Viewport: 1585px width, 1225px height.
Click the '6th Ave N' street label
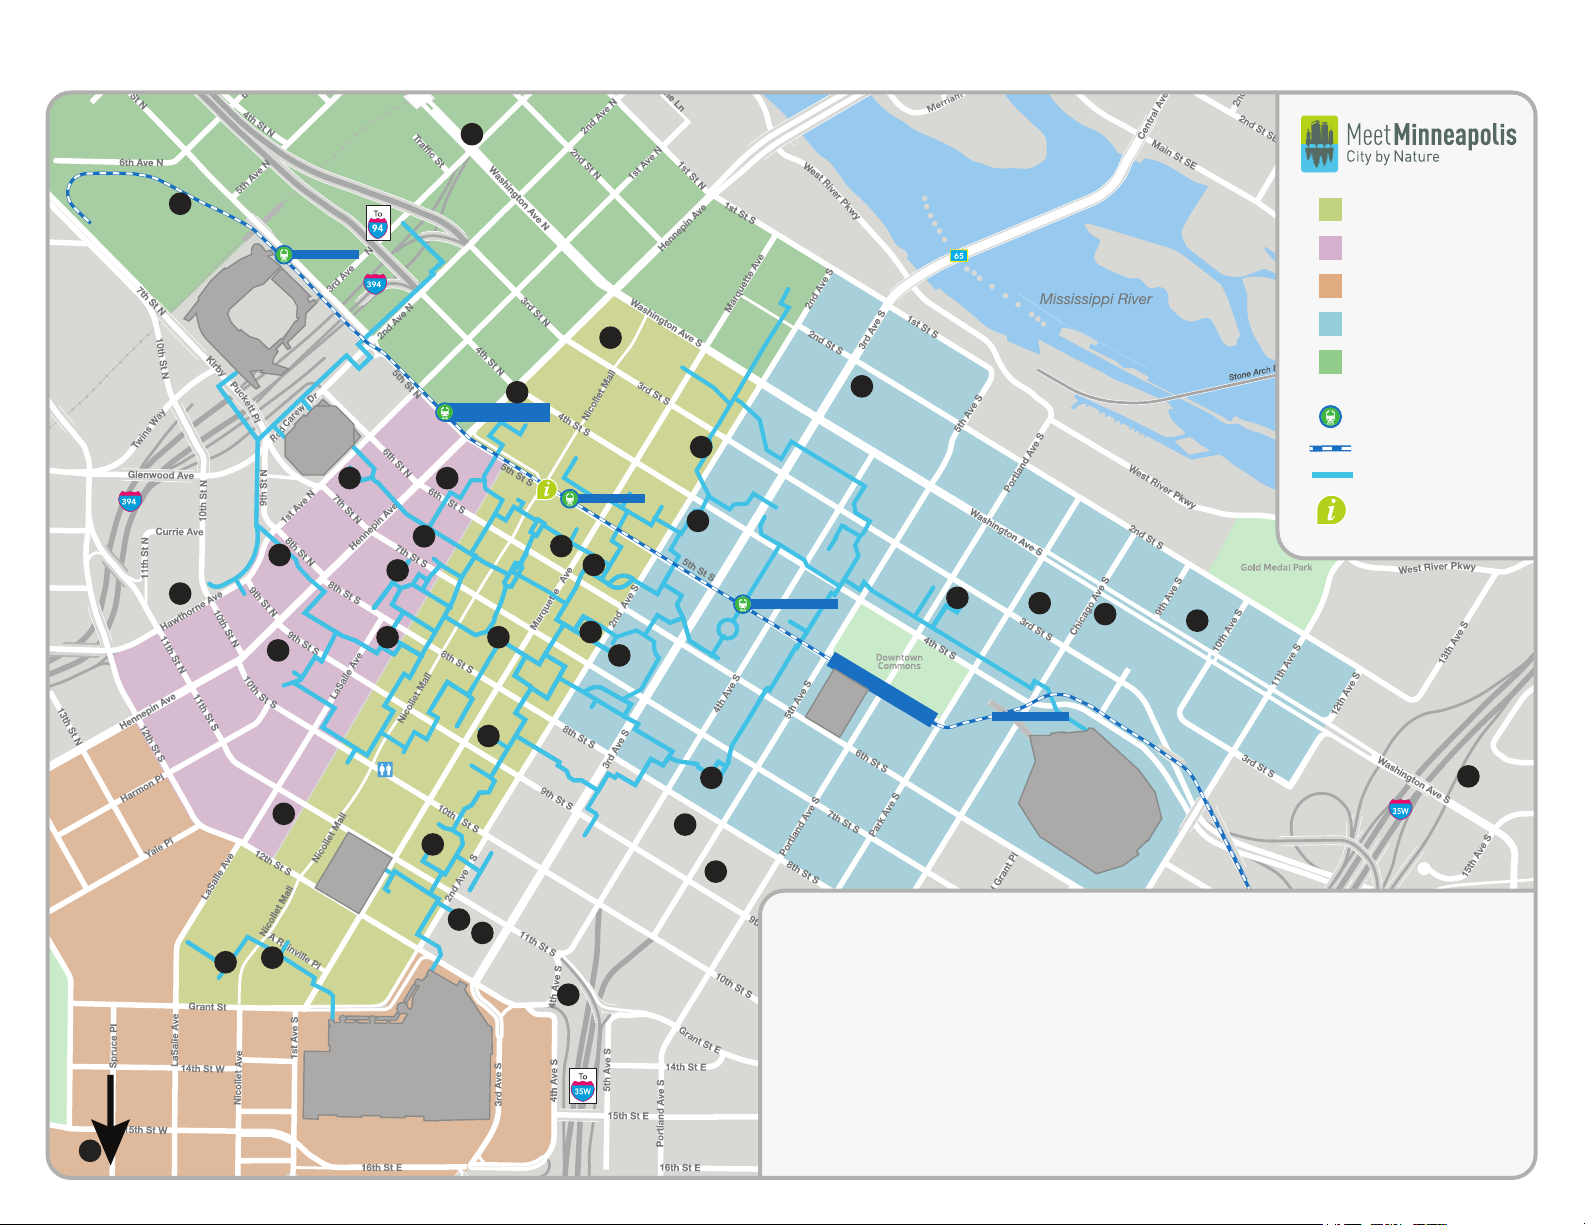[x=141, y=162]
